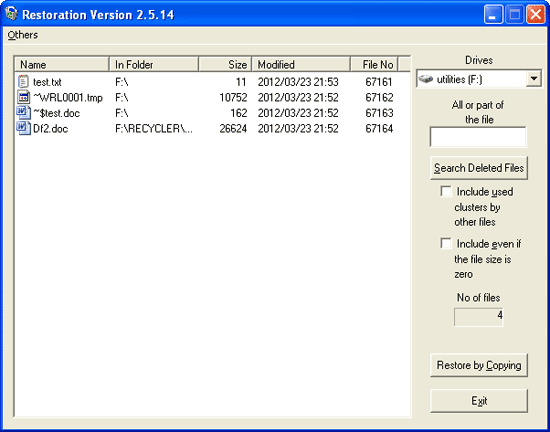Close the Restoration window
550x432 pixels.
tap(536, 15)
